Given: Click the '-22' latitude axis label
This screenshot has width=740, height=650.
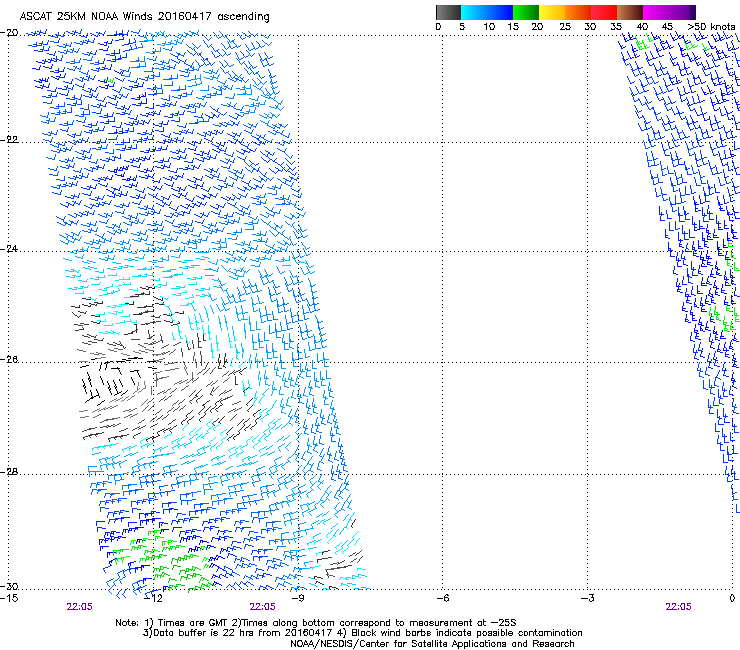Looking at the screenshot, I should coord(9,140).
